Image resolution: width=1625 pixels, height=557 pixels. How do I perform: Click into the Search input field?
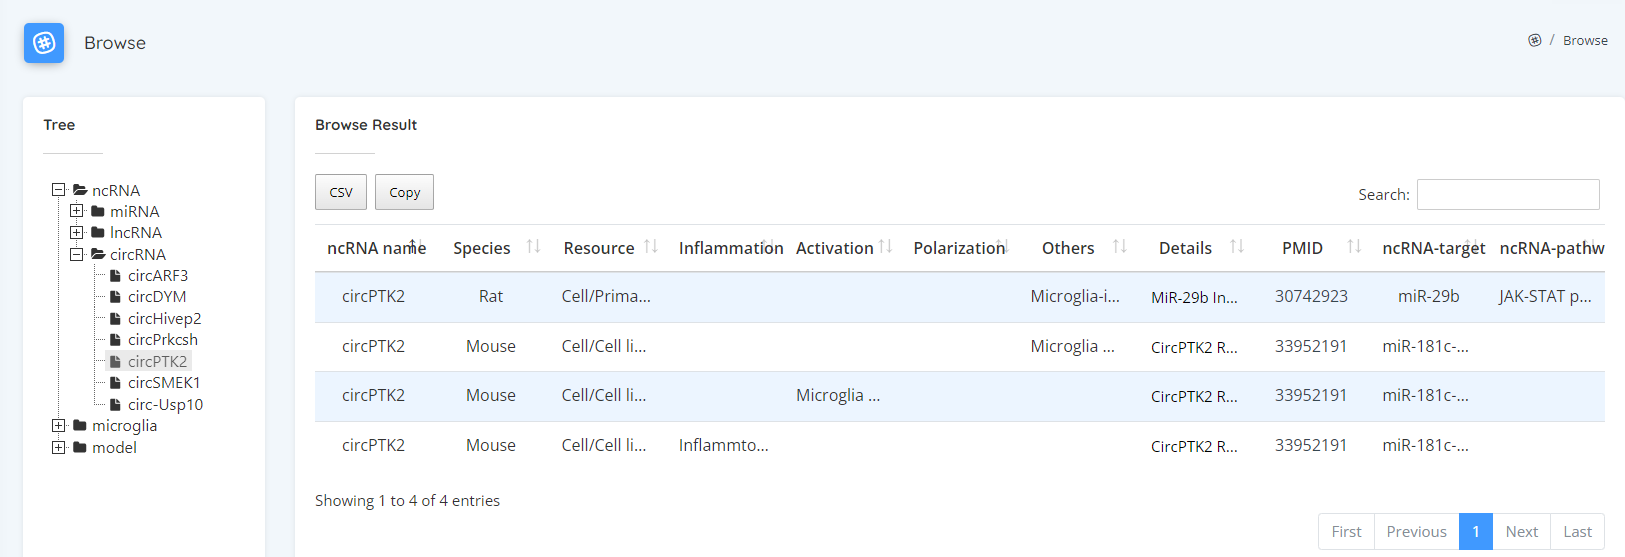tap(1507, 194)
